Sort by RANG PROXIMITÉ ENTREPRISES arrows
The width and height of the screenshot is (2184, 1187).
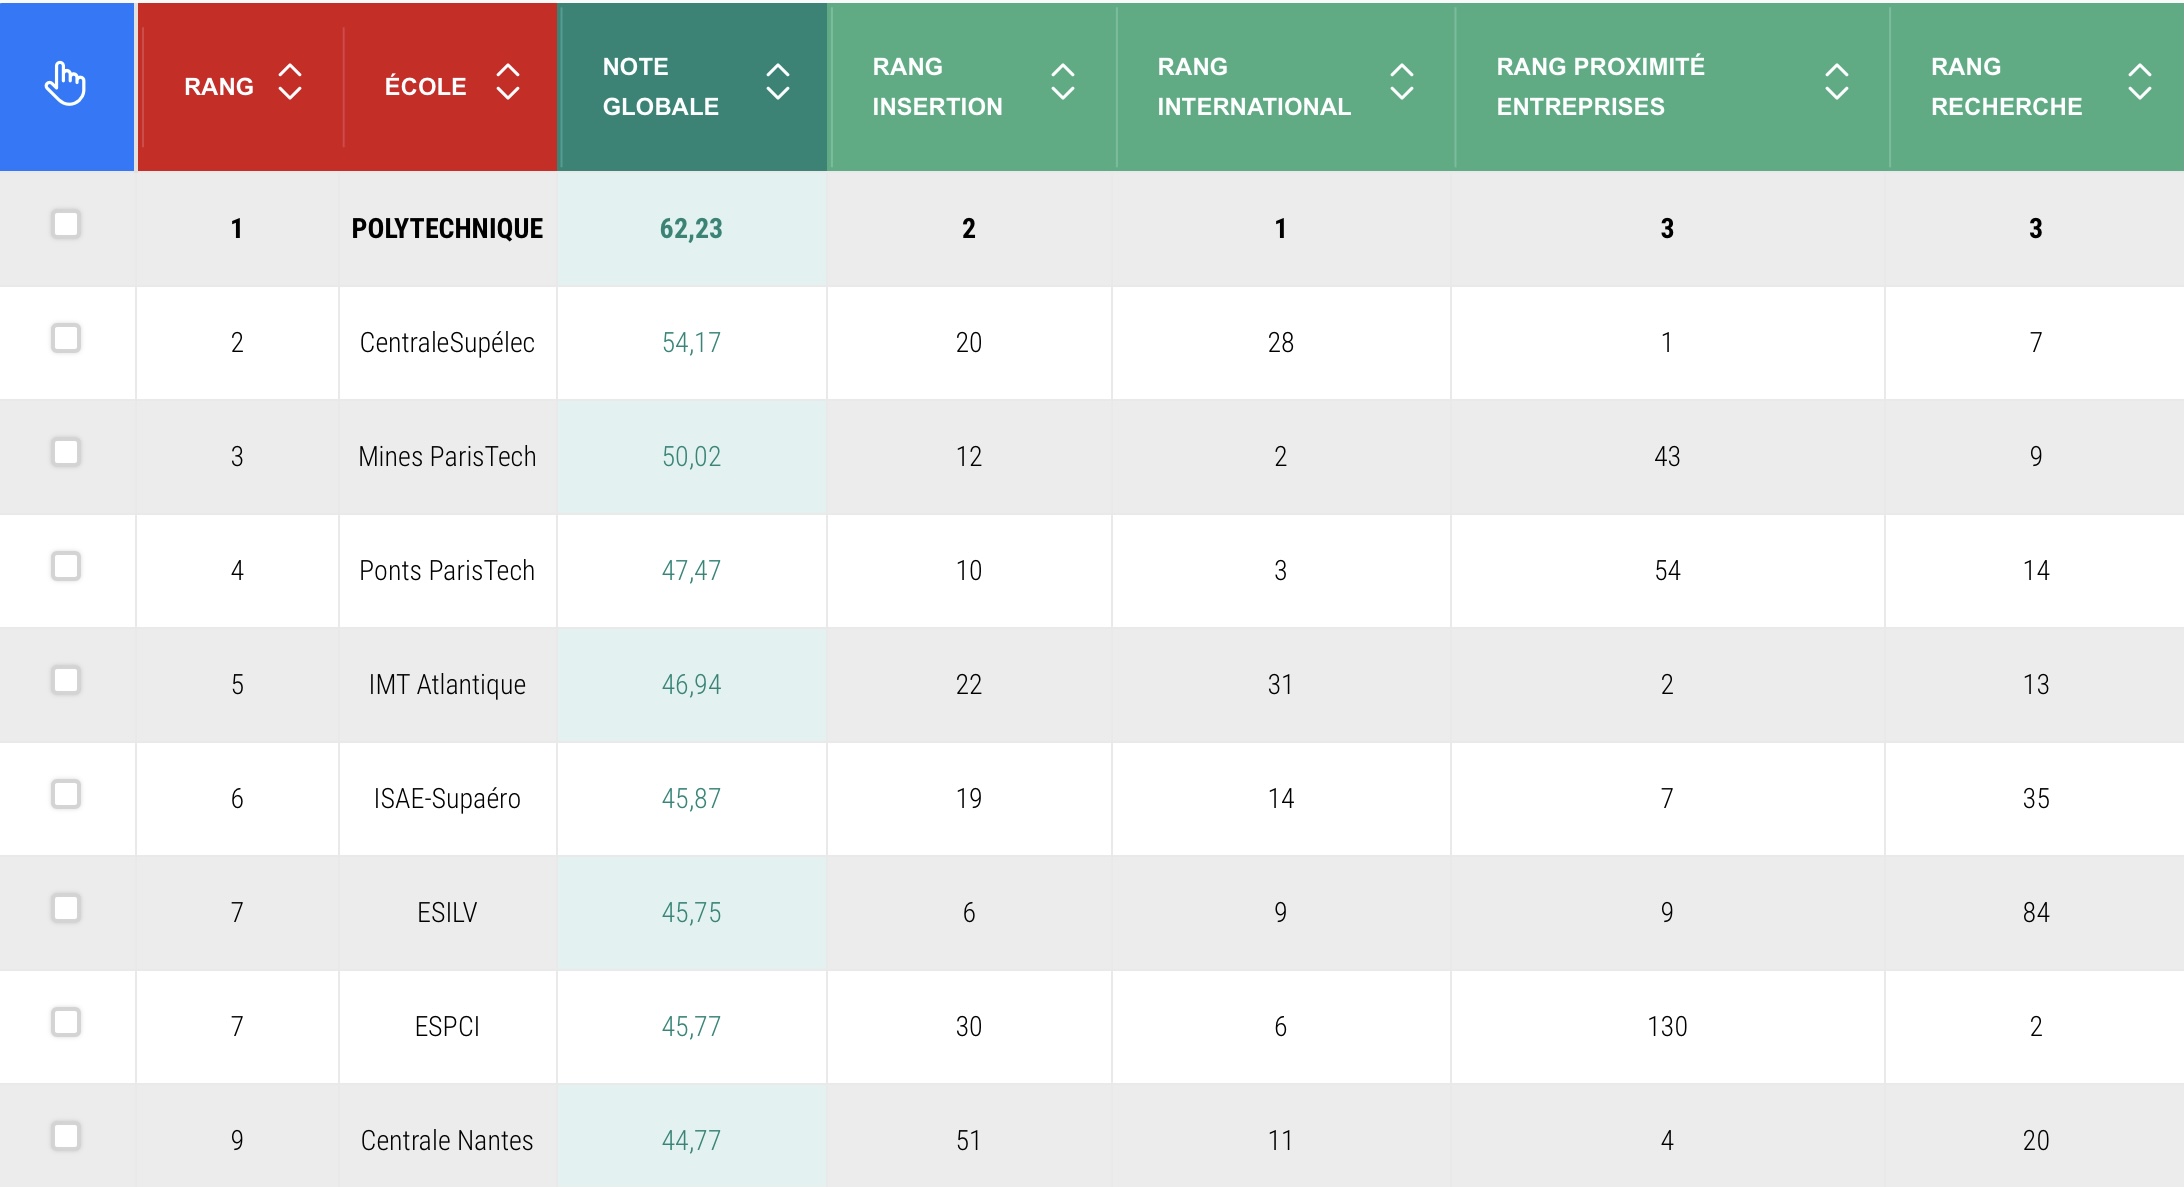click(x=1836, y=83)
